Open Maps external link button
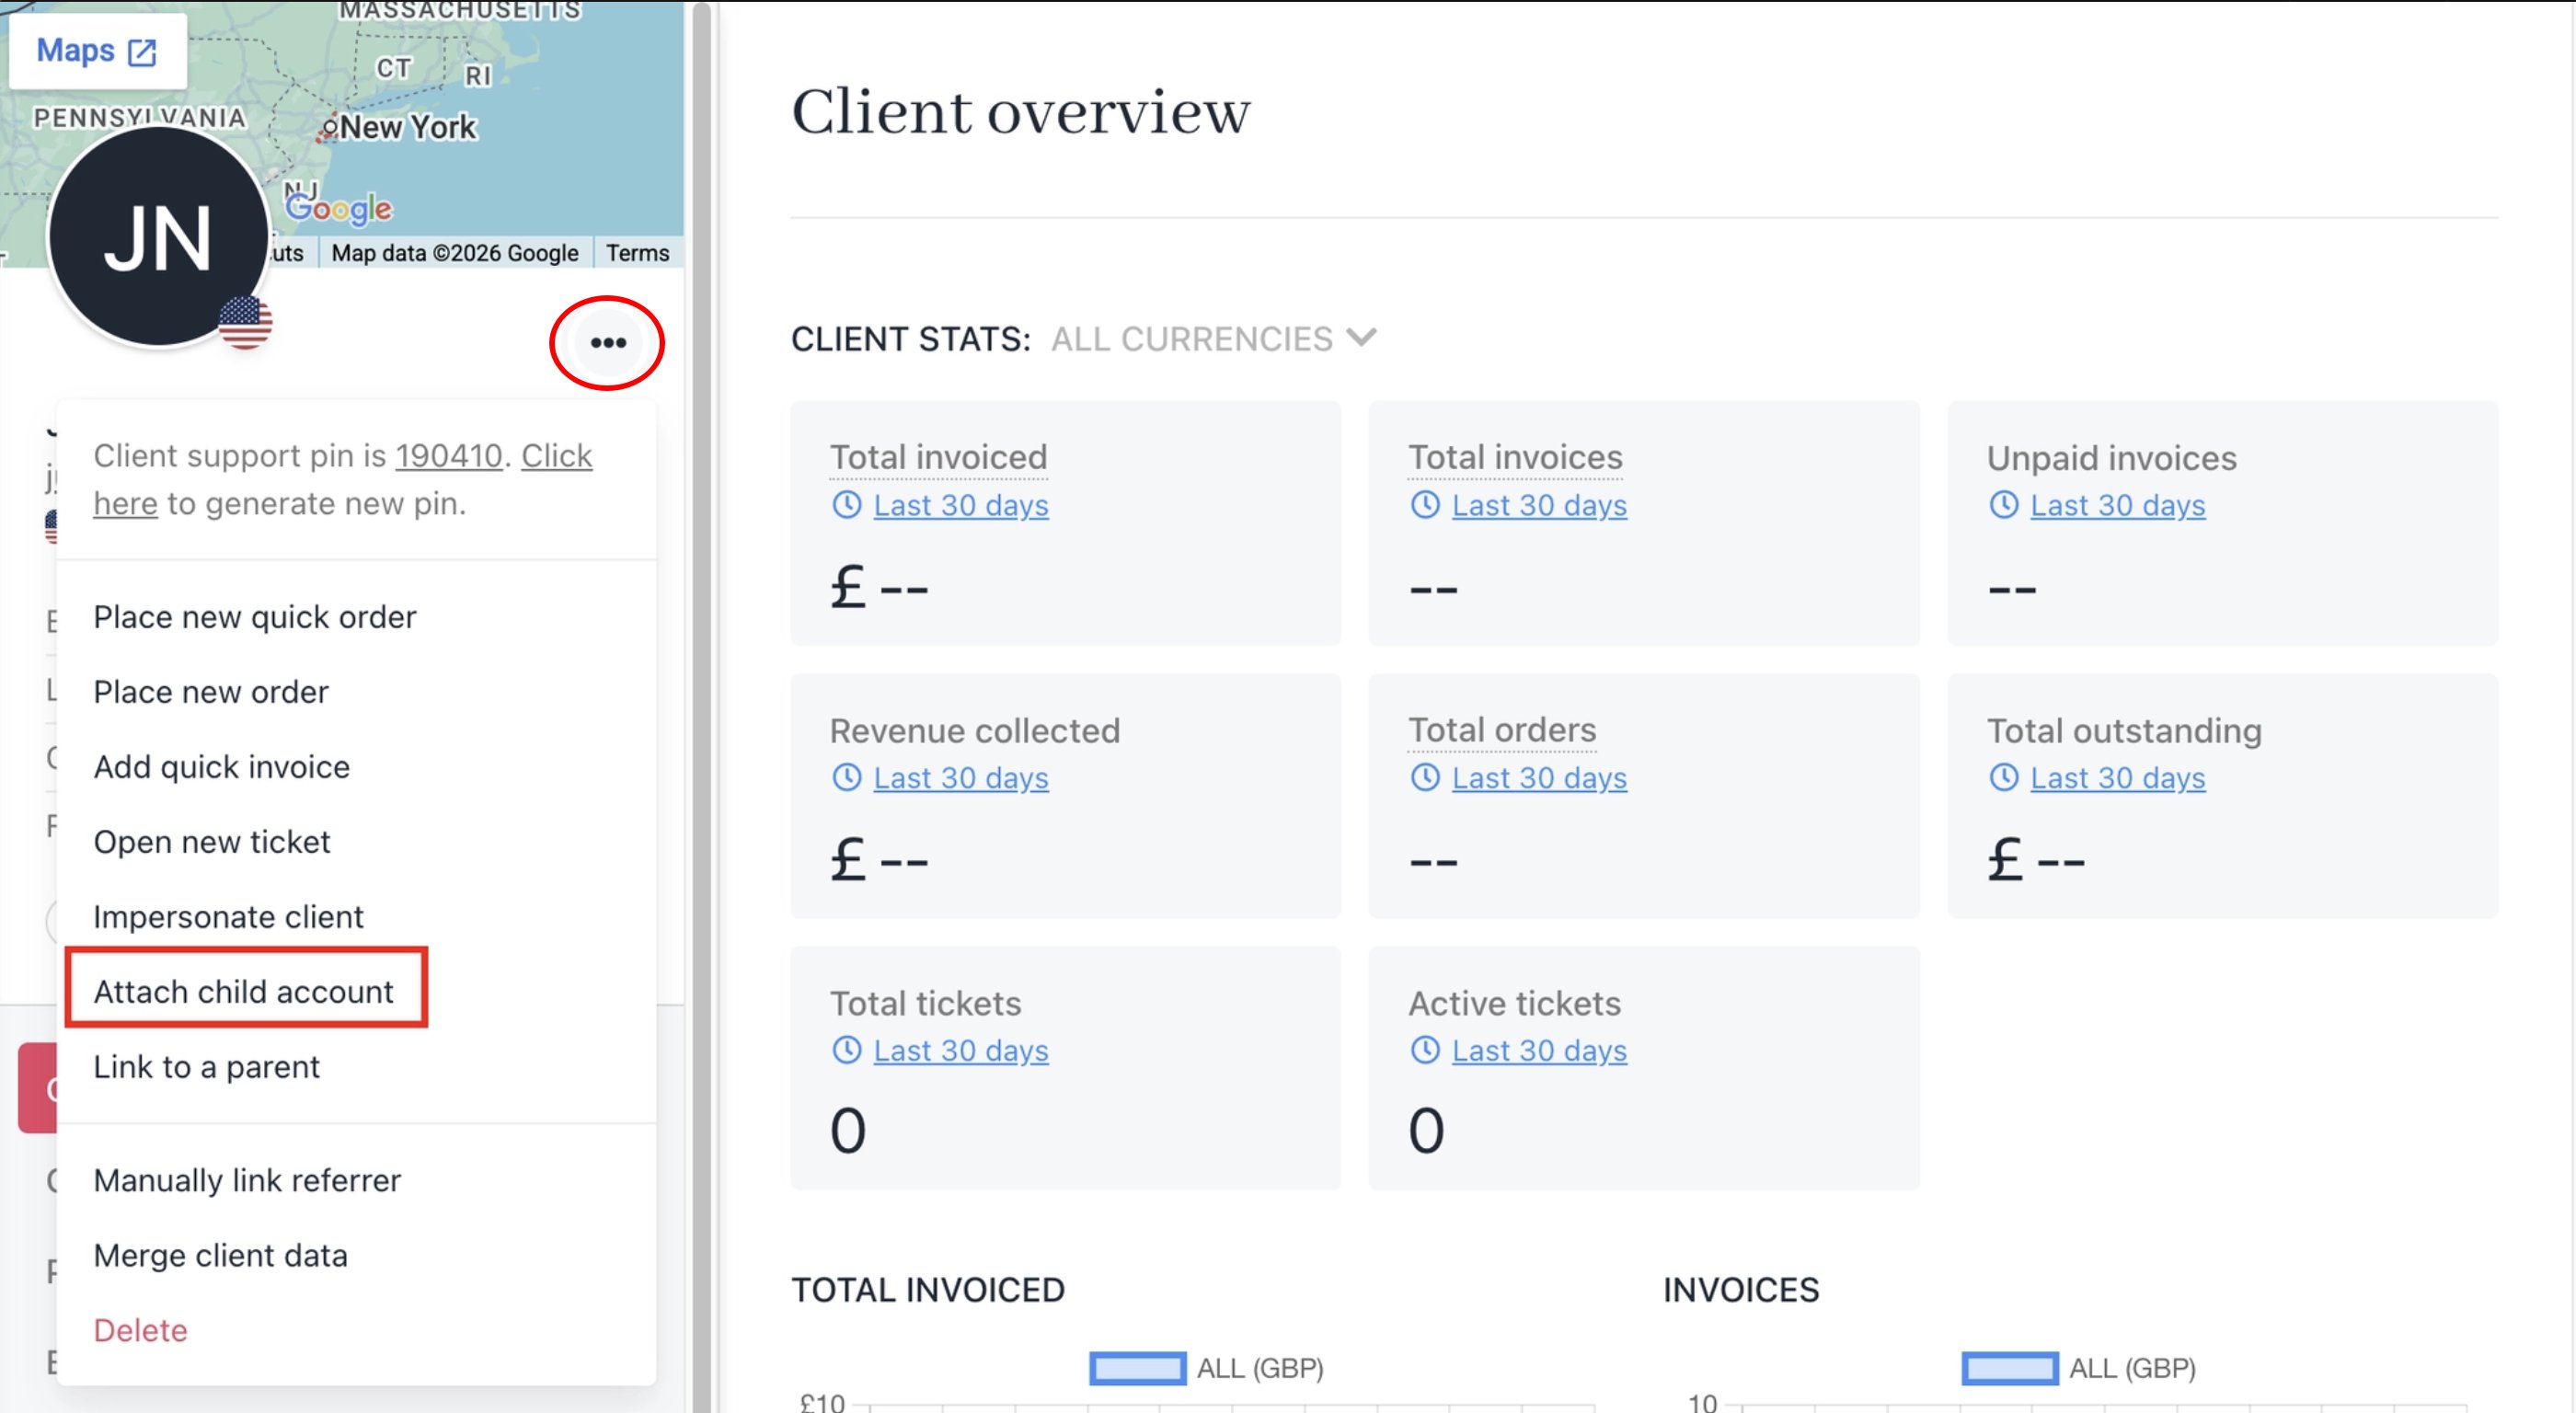 point(97,50)
